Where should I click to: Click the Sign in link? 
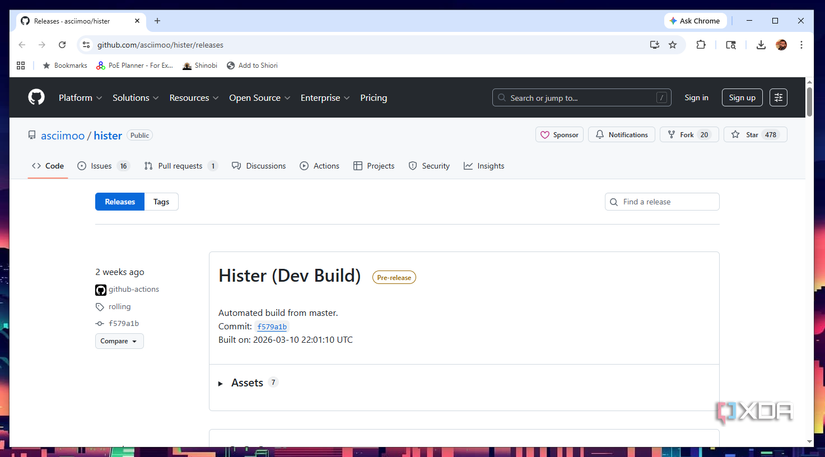pyautogui.click(x=696, y=97)
